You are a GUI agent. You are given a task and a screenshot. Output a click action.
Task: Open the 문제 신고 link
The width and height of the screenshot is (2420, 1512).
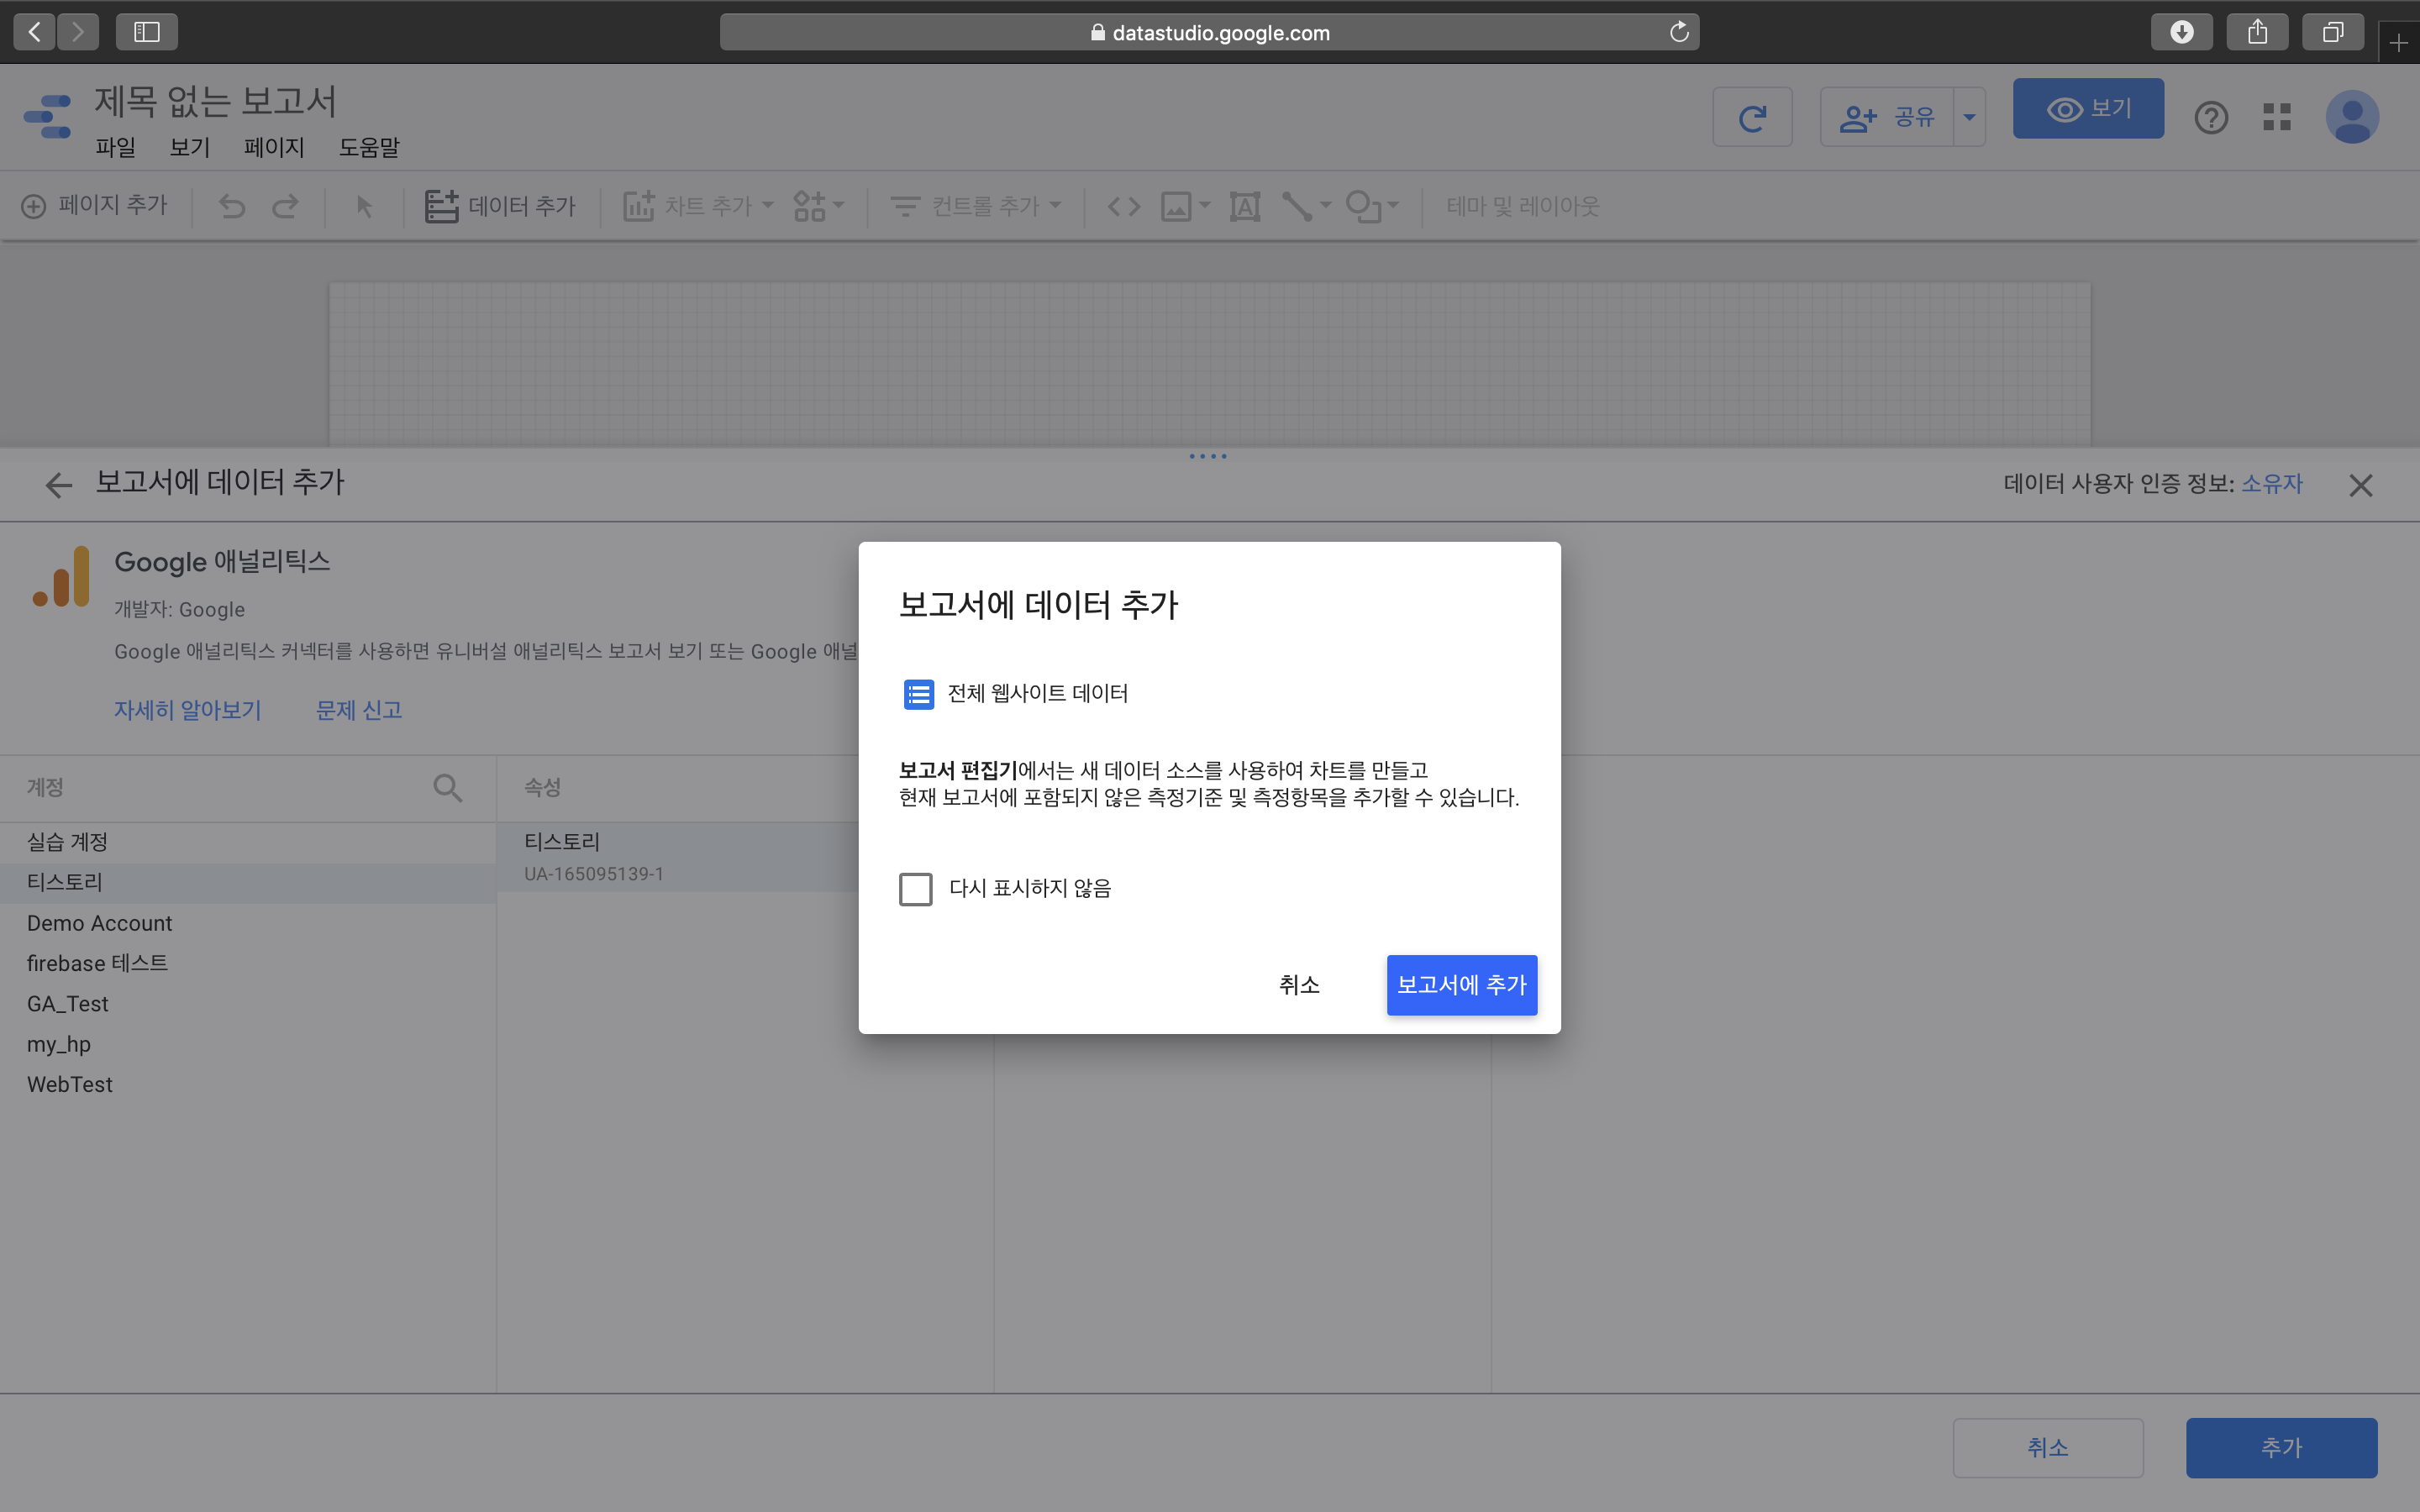point(359,710)
